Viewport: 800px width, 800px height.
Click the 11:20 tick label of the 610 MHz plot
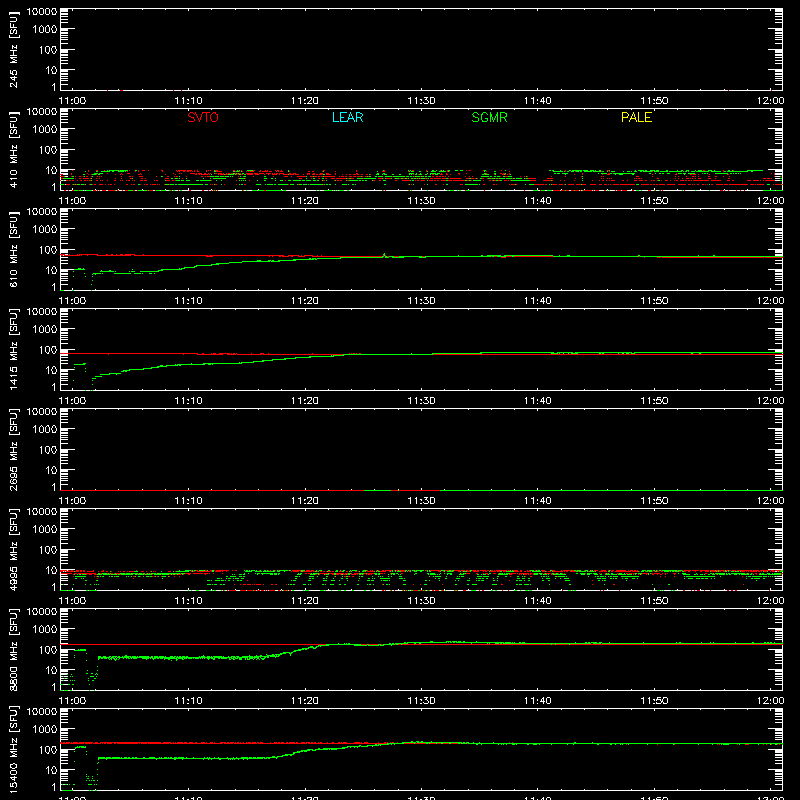(x=305, y=301)
